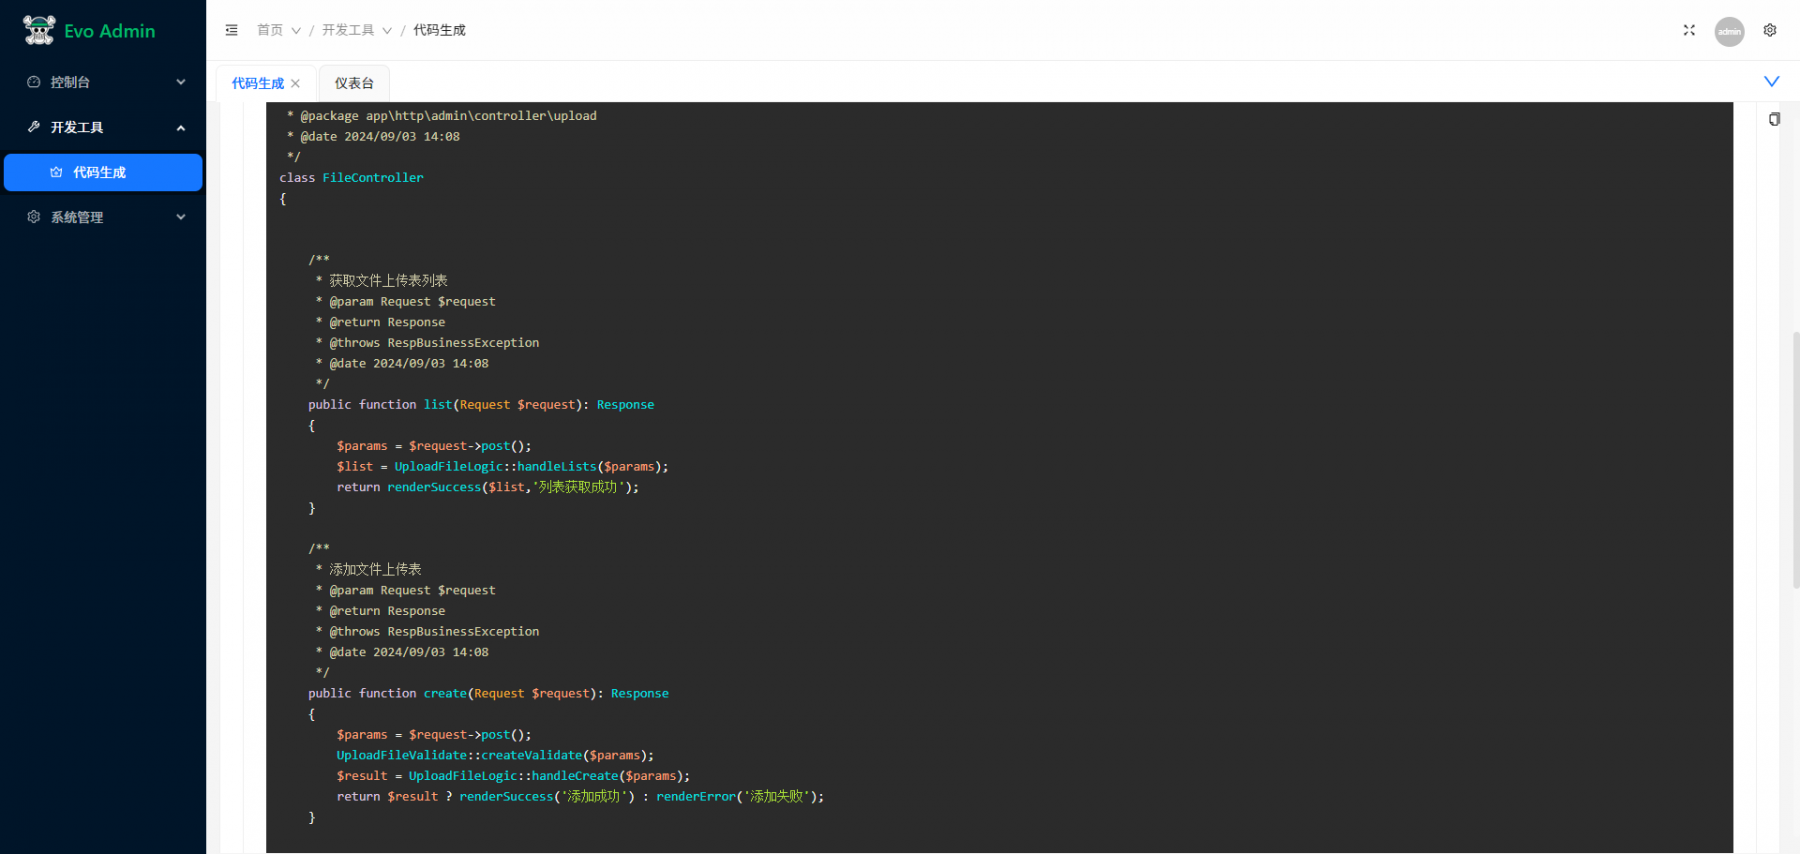Switch to the 仪表台 tab

click(354, 83)
